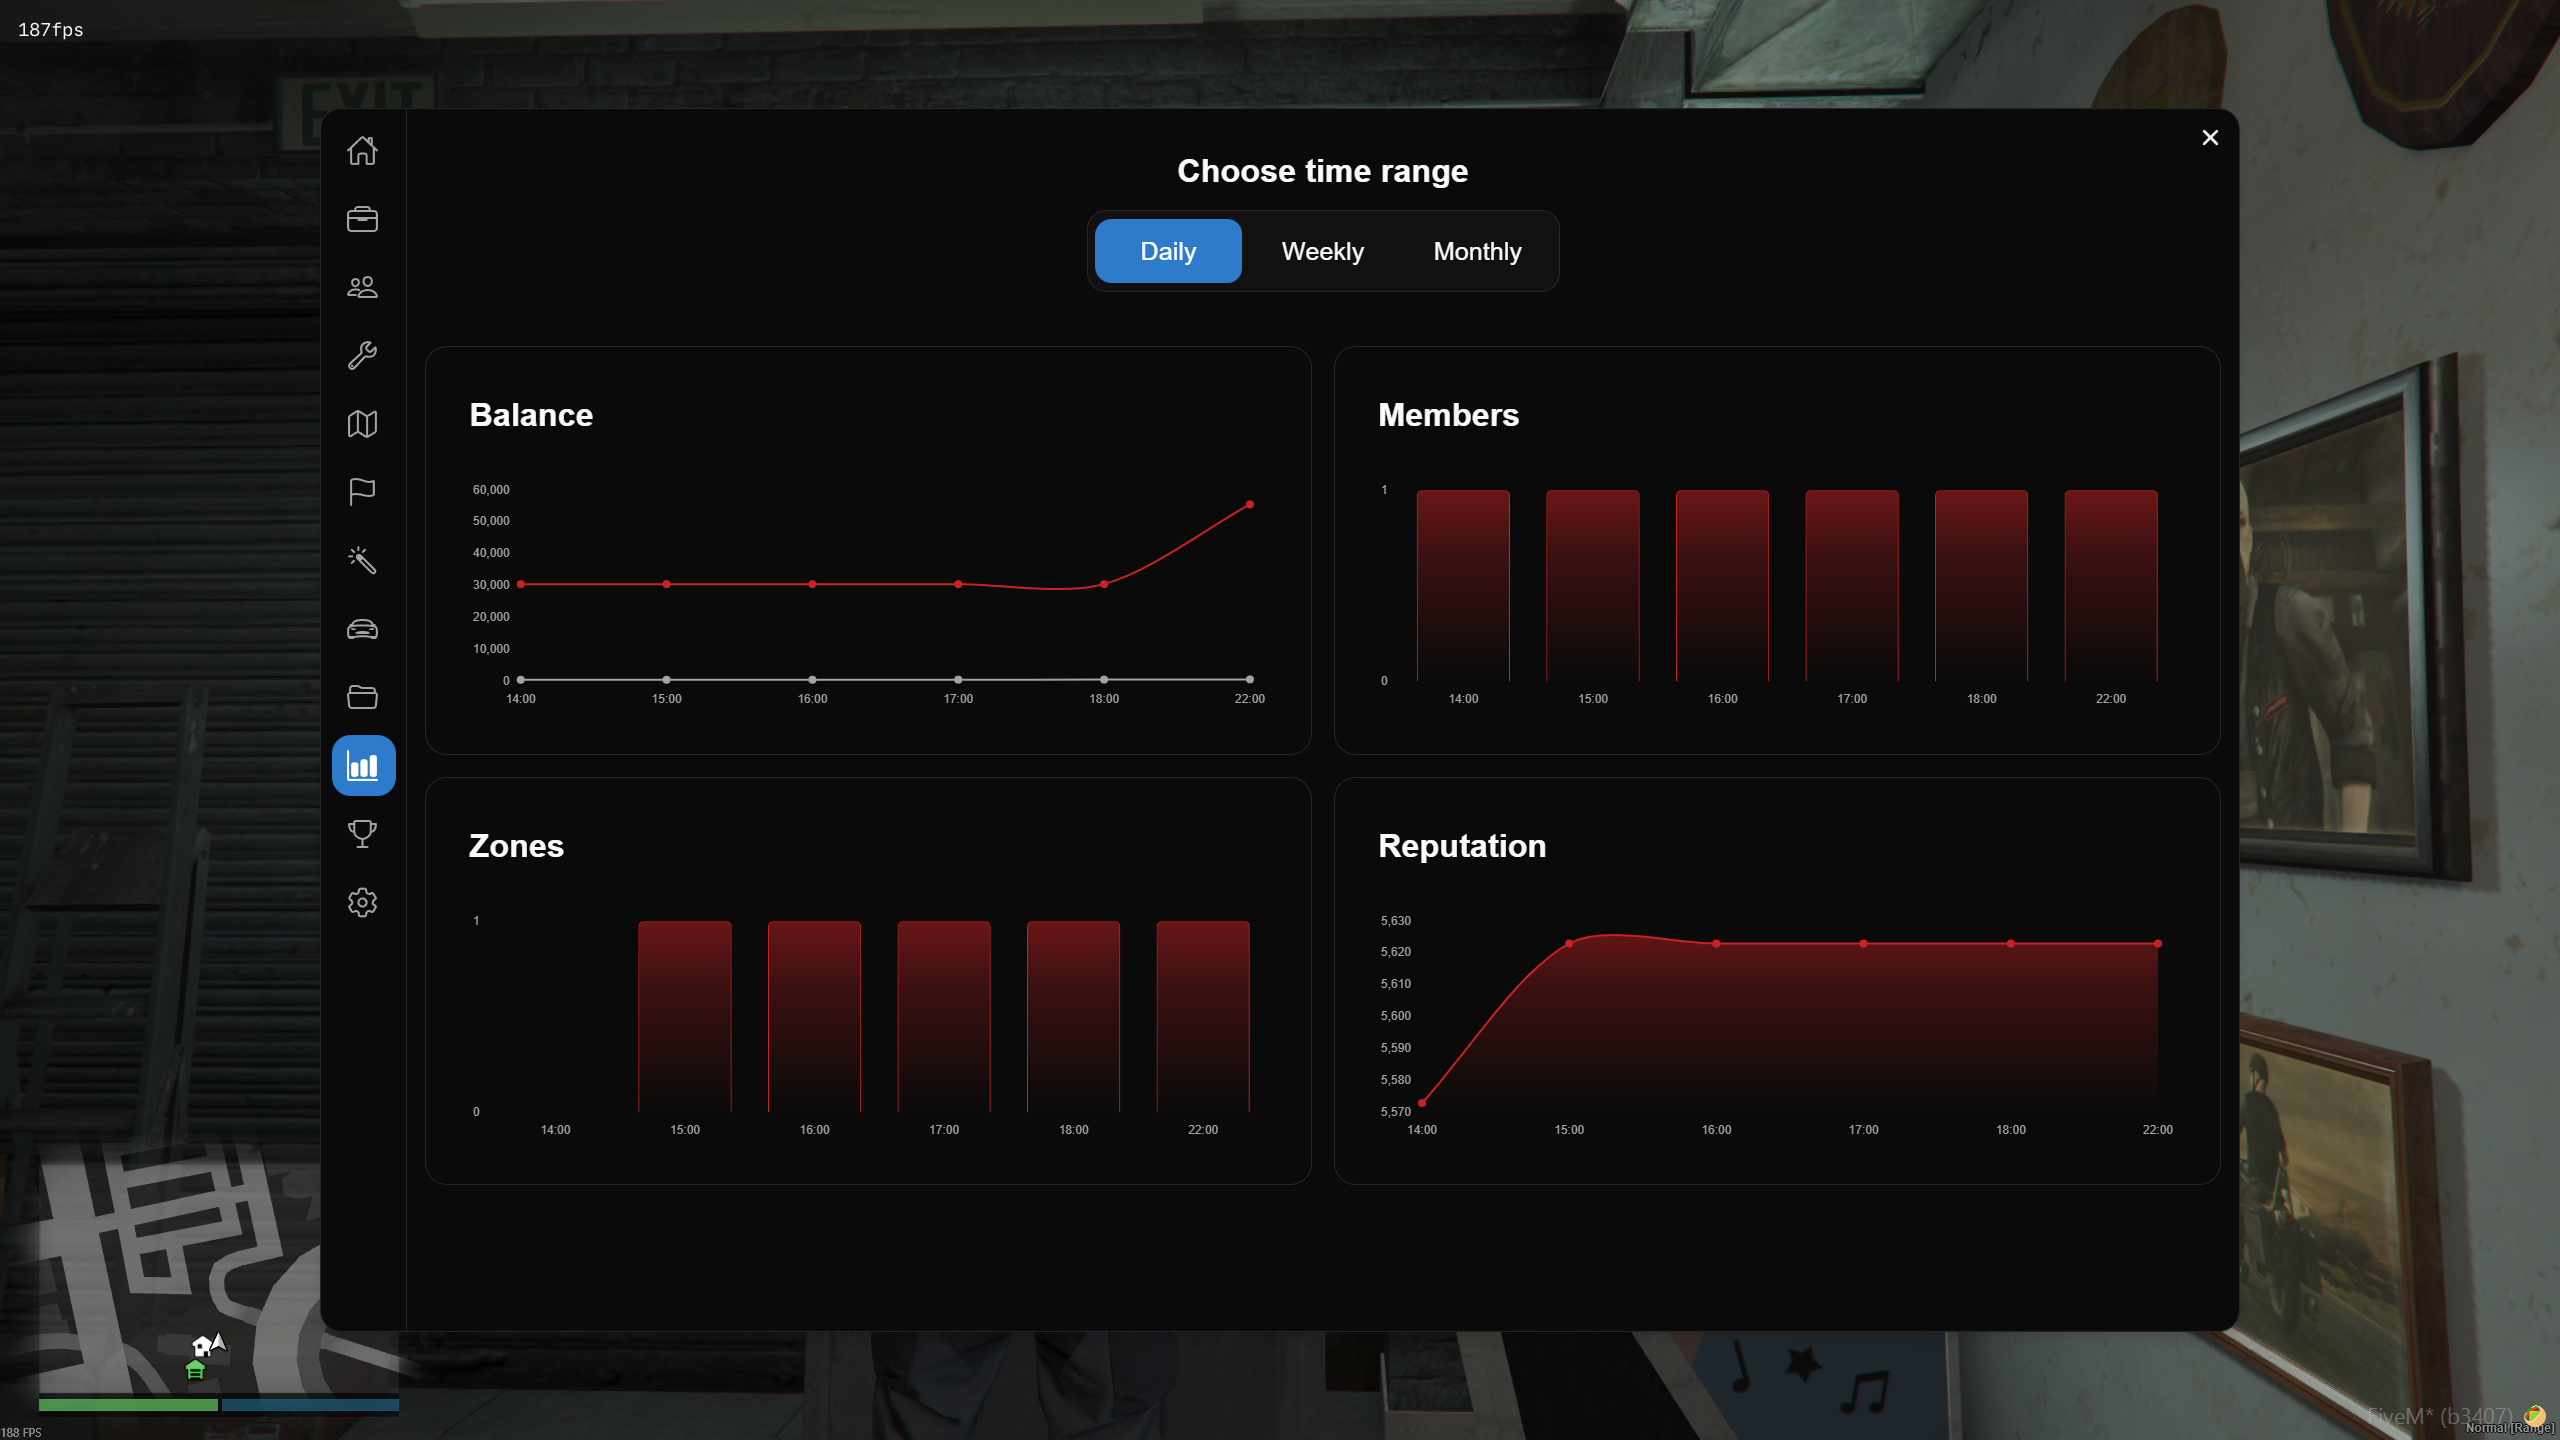The height and width of the screenshot is (1440, 2560).
Task: Open the members group icon
Action: (362, 287)
